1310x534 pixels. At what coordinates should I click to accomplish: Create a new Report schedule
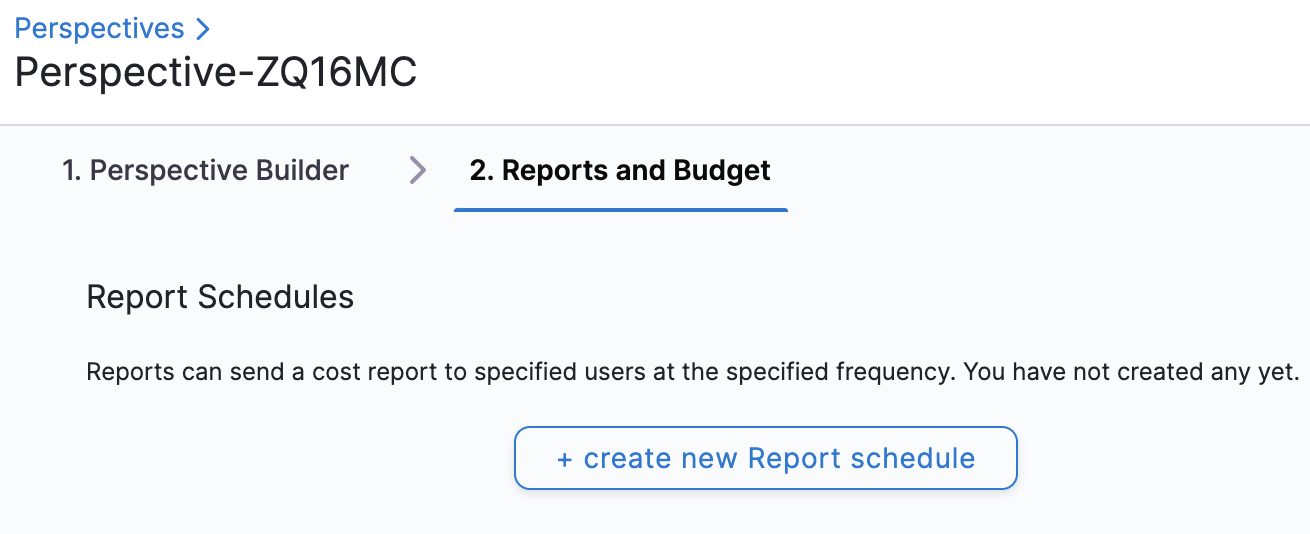(766, 459)
